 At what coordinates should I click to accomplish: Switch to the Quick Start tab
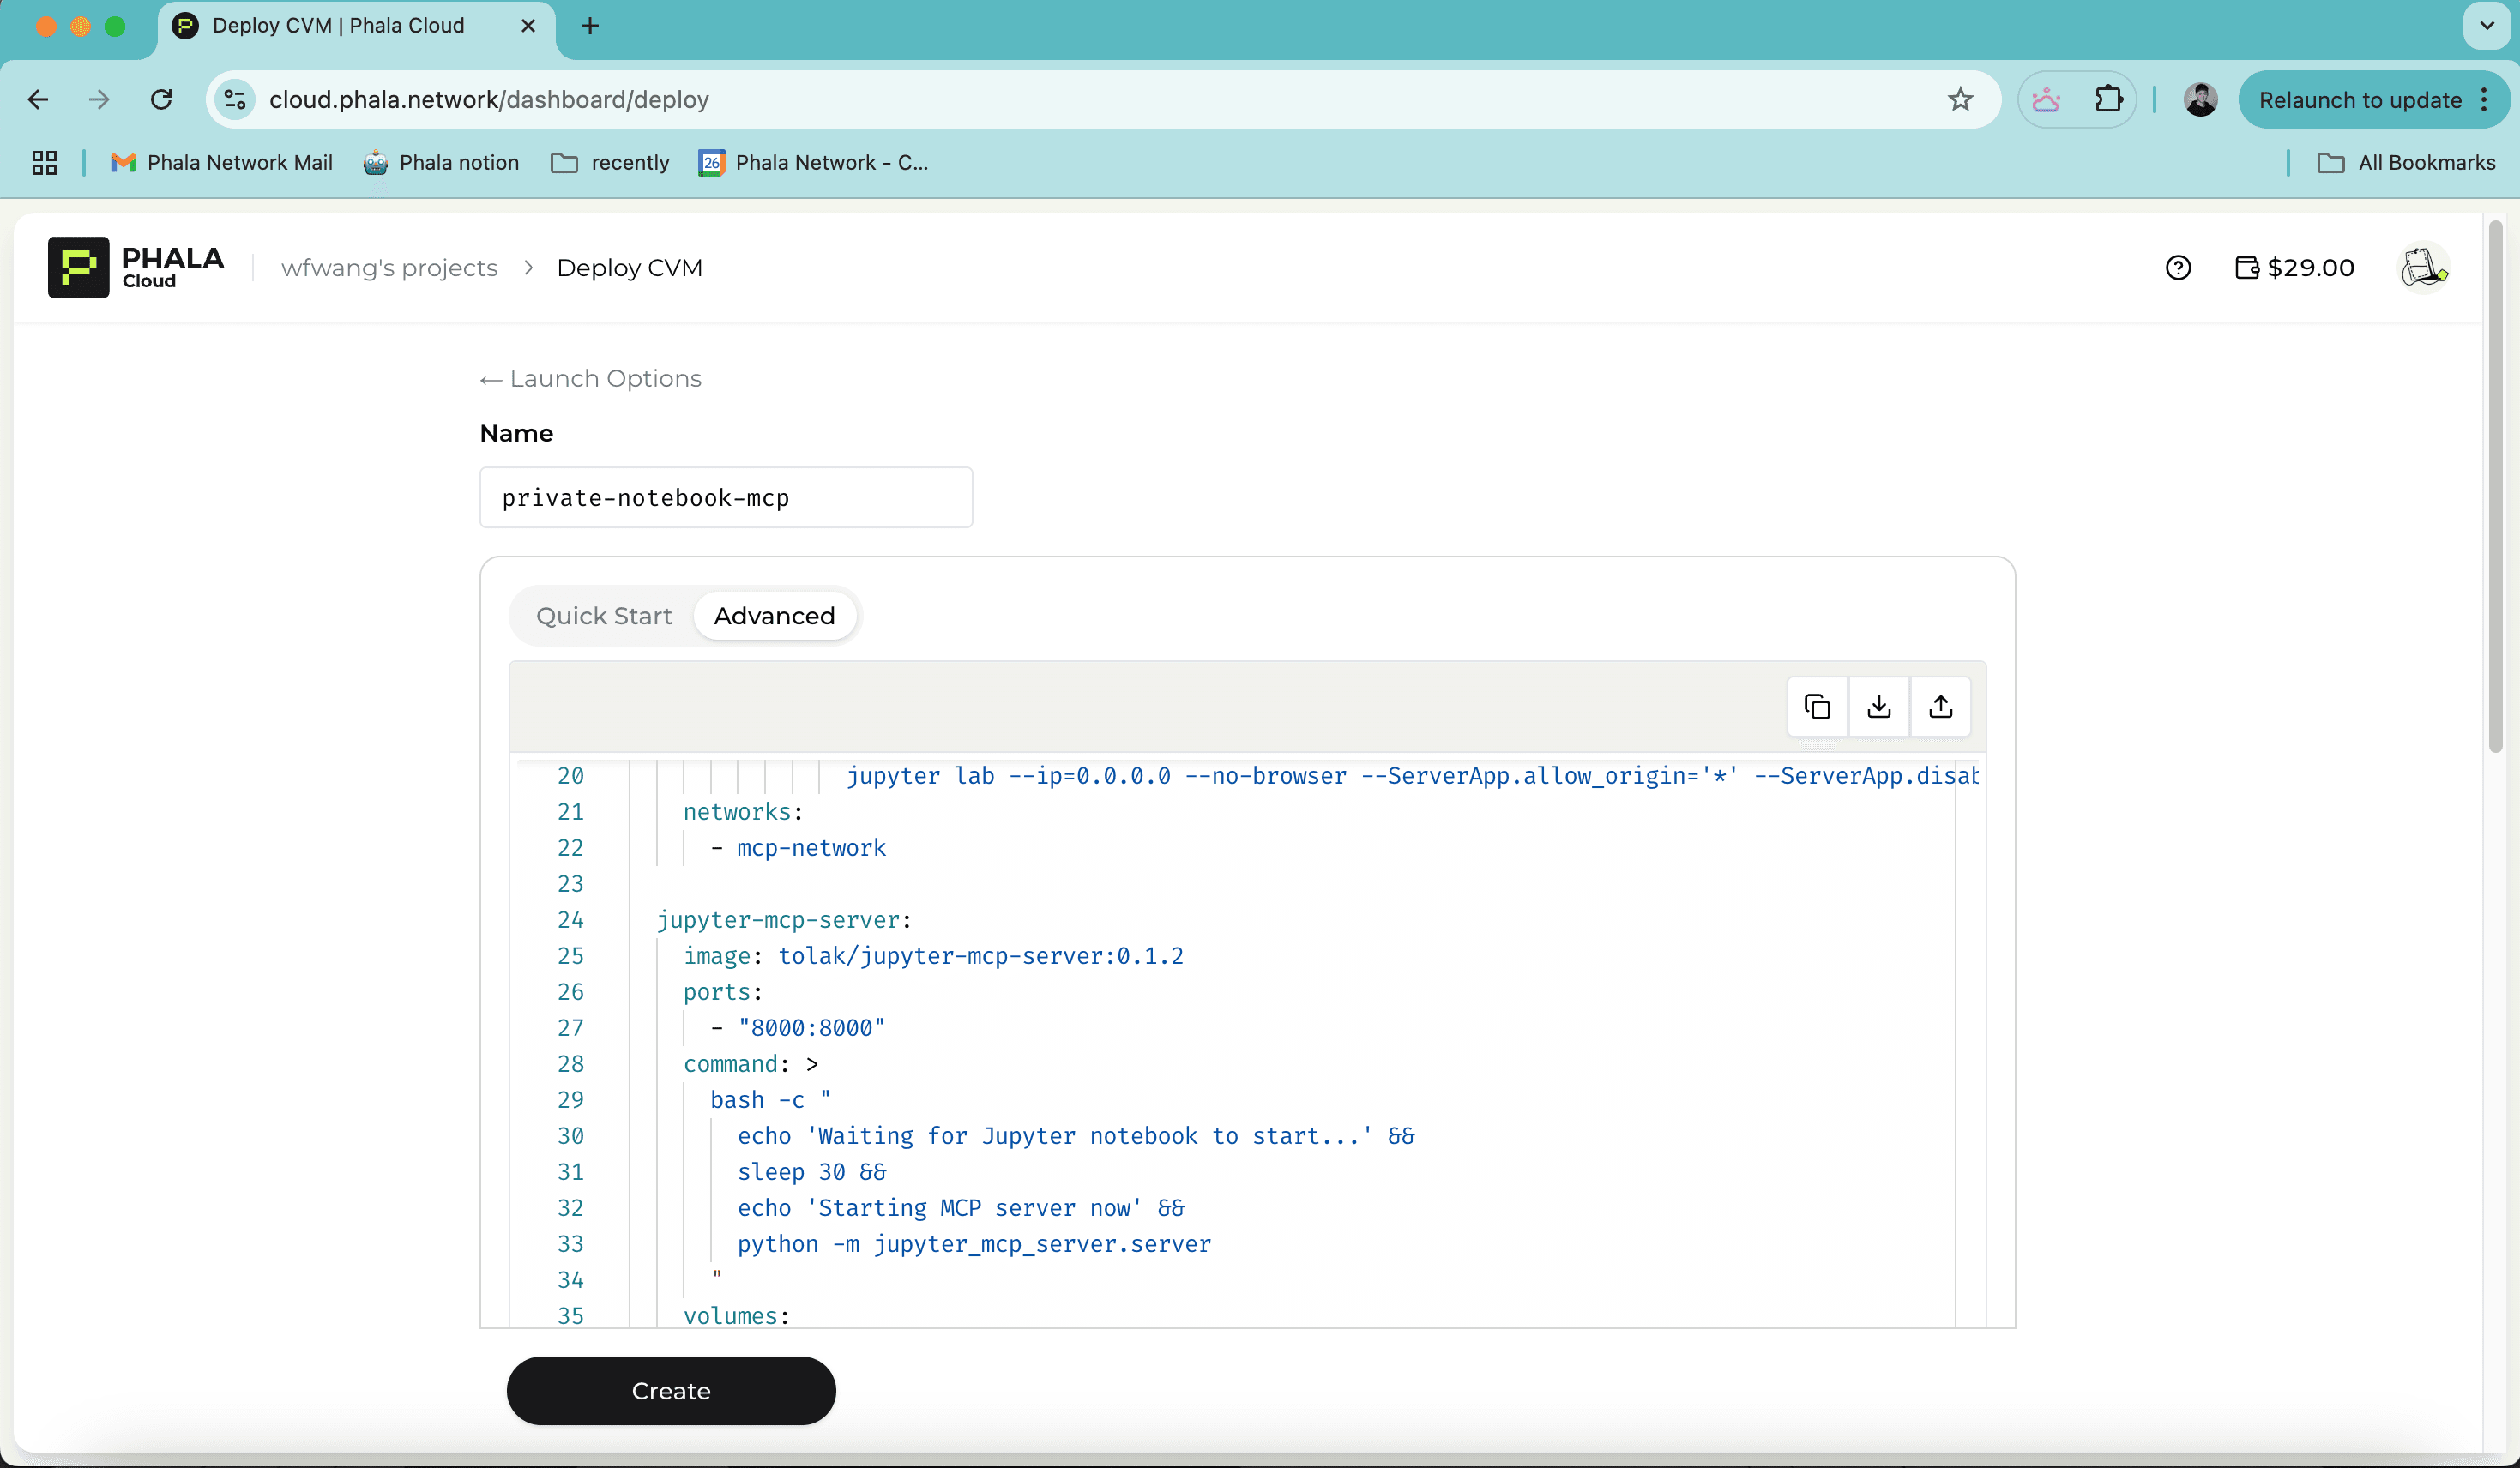click(x=603, y=616)
